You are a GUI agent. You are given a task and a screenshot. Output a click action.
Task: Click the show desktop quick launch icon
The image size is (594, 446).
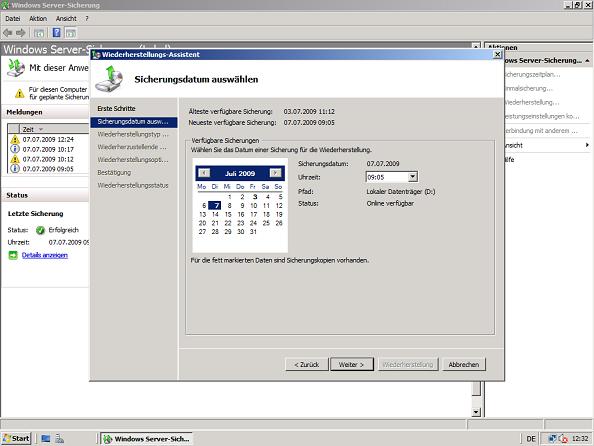pos(45,438)
